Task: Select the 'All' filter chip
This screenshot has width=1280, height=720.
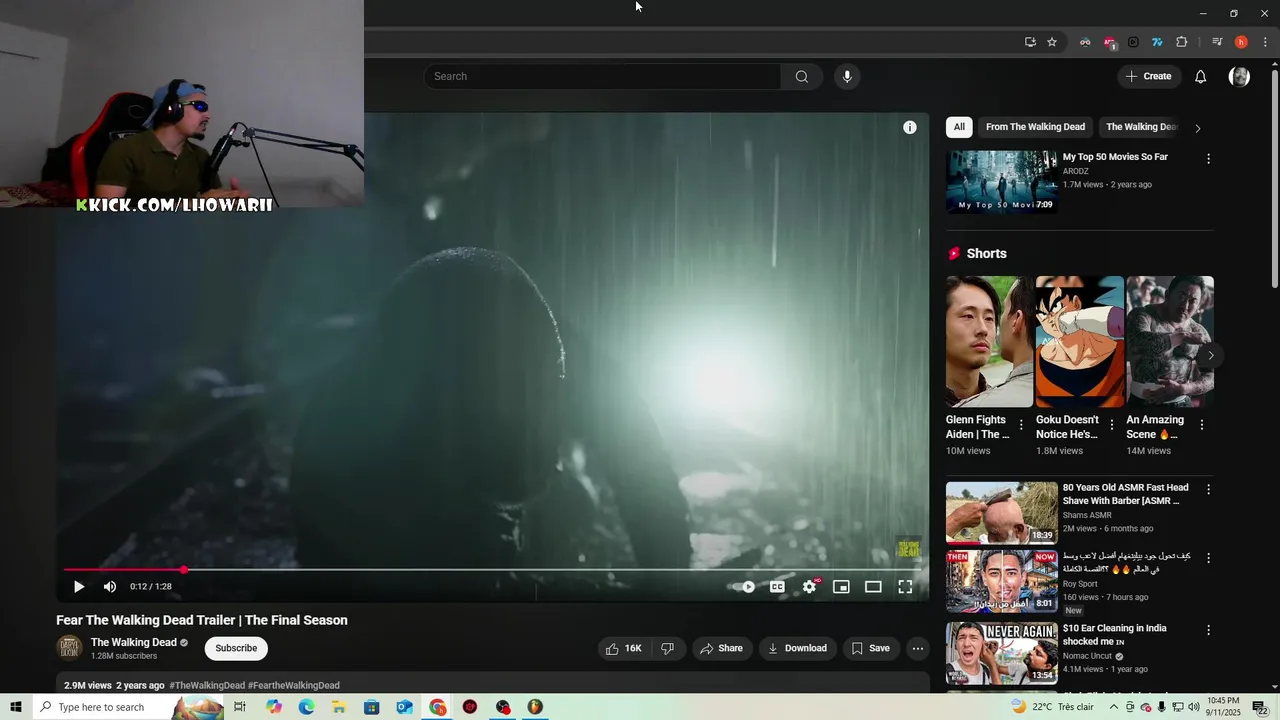Action: pyautogui.click(x=959, y=127)
